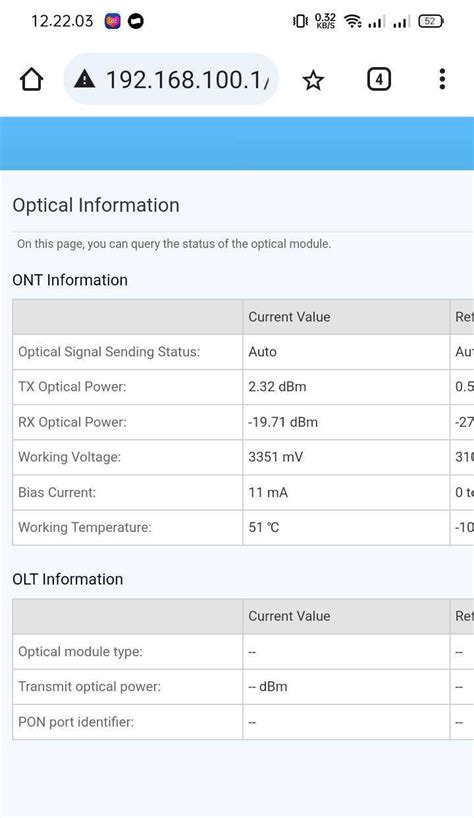474x818 pixels.
Task: Bookmark page with the star icon
Action: [x=313, y=80]
